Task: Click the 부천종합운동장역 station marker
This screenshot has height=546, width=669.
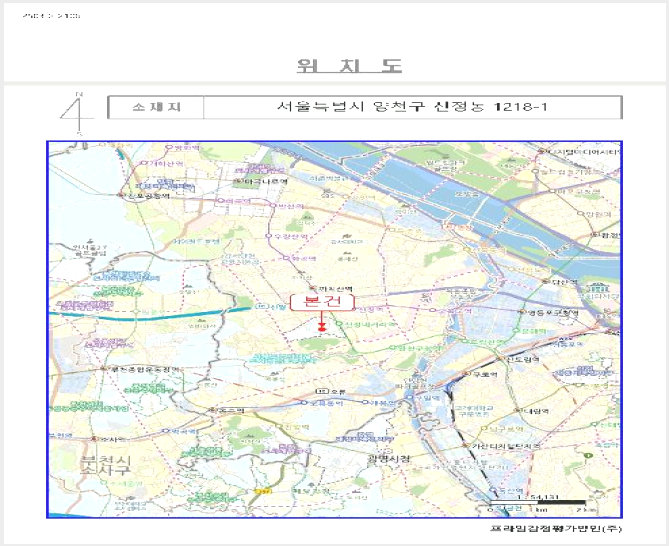Action: [x=103, y=369]
